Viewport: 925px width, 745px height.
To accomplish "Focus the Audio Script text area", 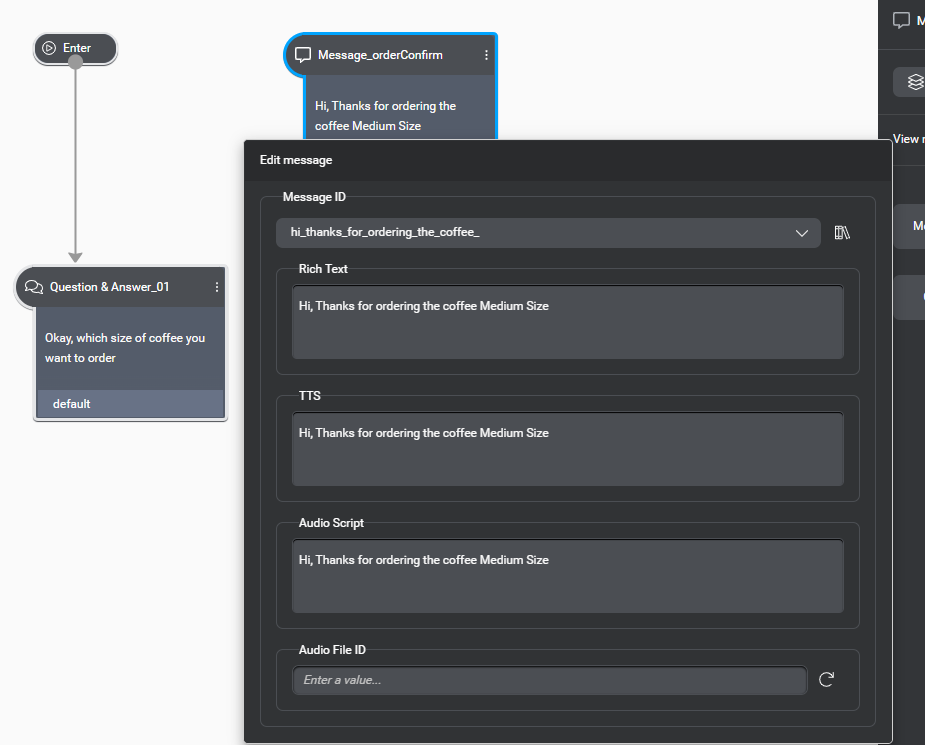I will pos(567,576).
